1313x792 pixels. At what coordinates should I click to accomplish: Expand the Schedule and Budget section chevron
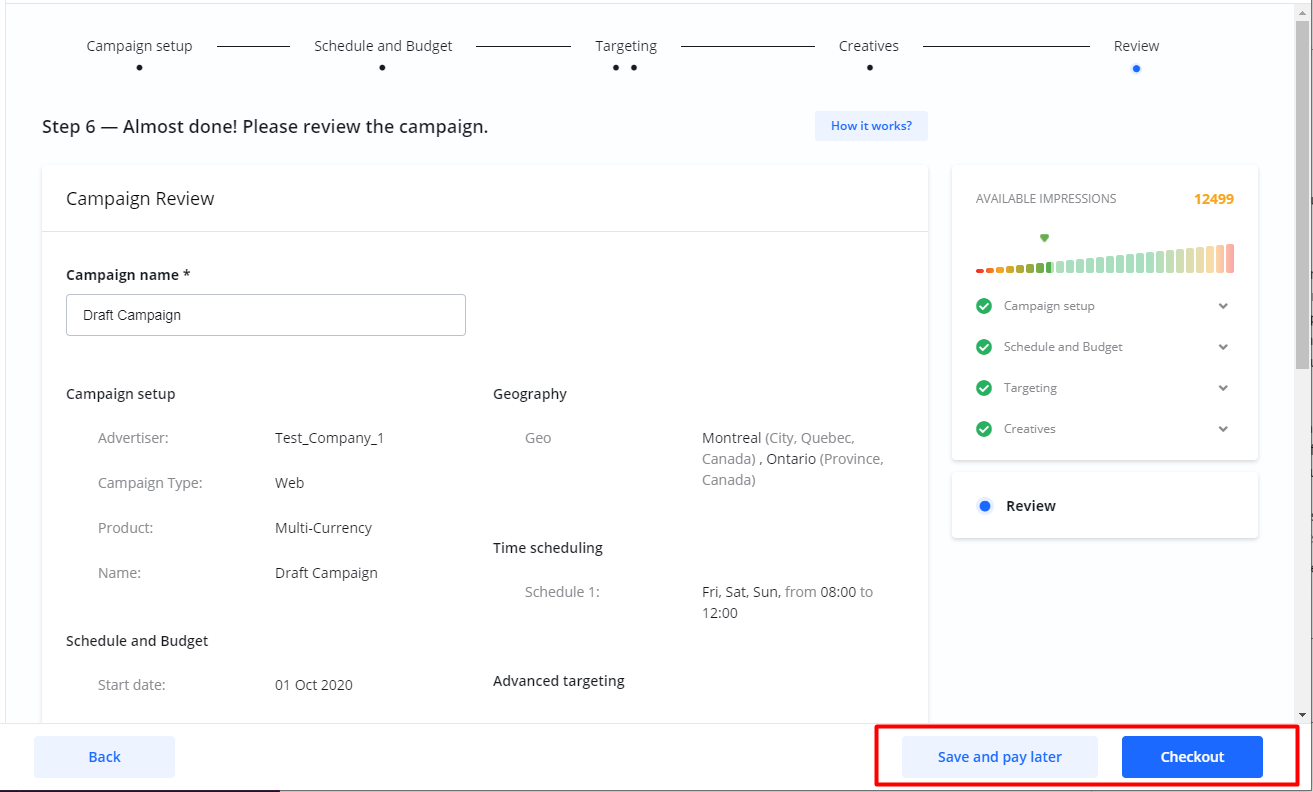(1223, 347)
